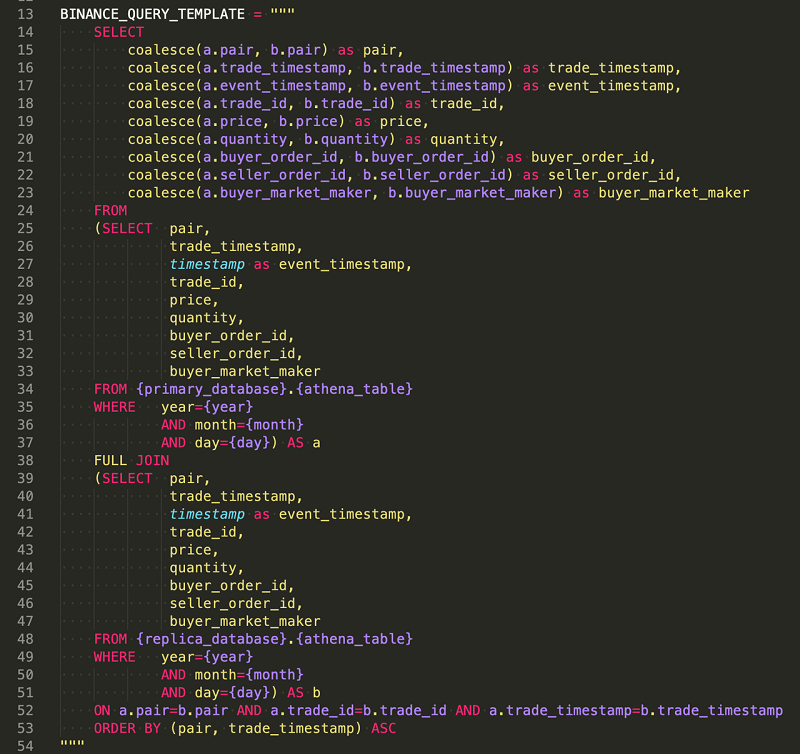The width and height of the screenshot is (800, 754).
Task: Click 'AS a' alias on line 37
Action: pyautogui.click(x=304, y=443)
